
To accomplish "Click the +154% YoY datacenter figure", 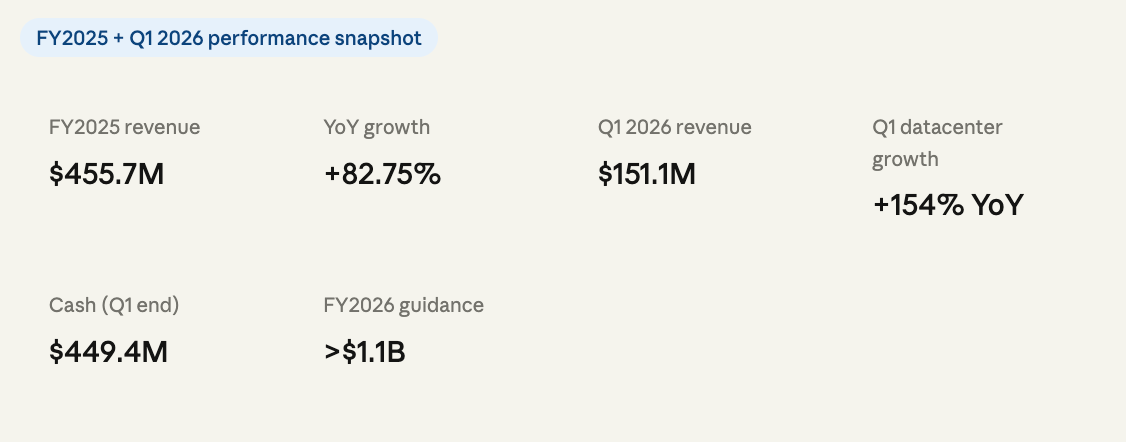I will (x=947, y=206).
